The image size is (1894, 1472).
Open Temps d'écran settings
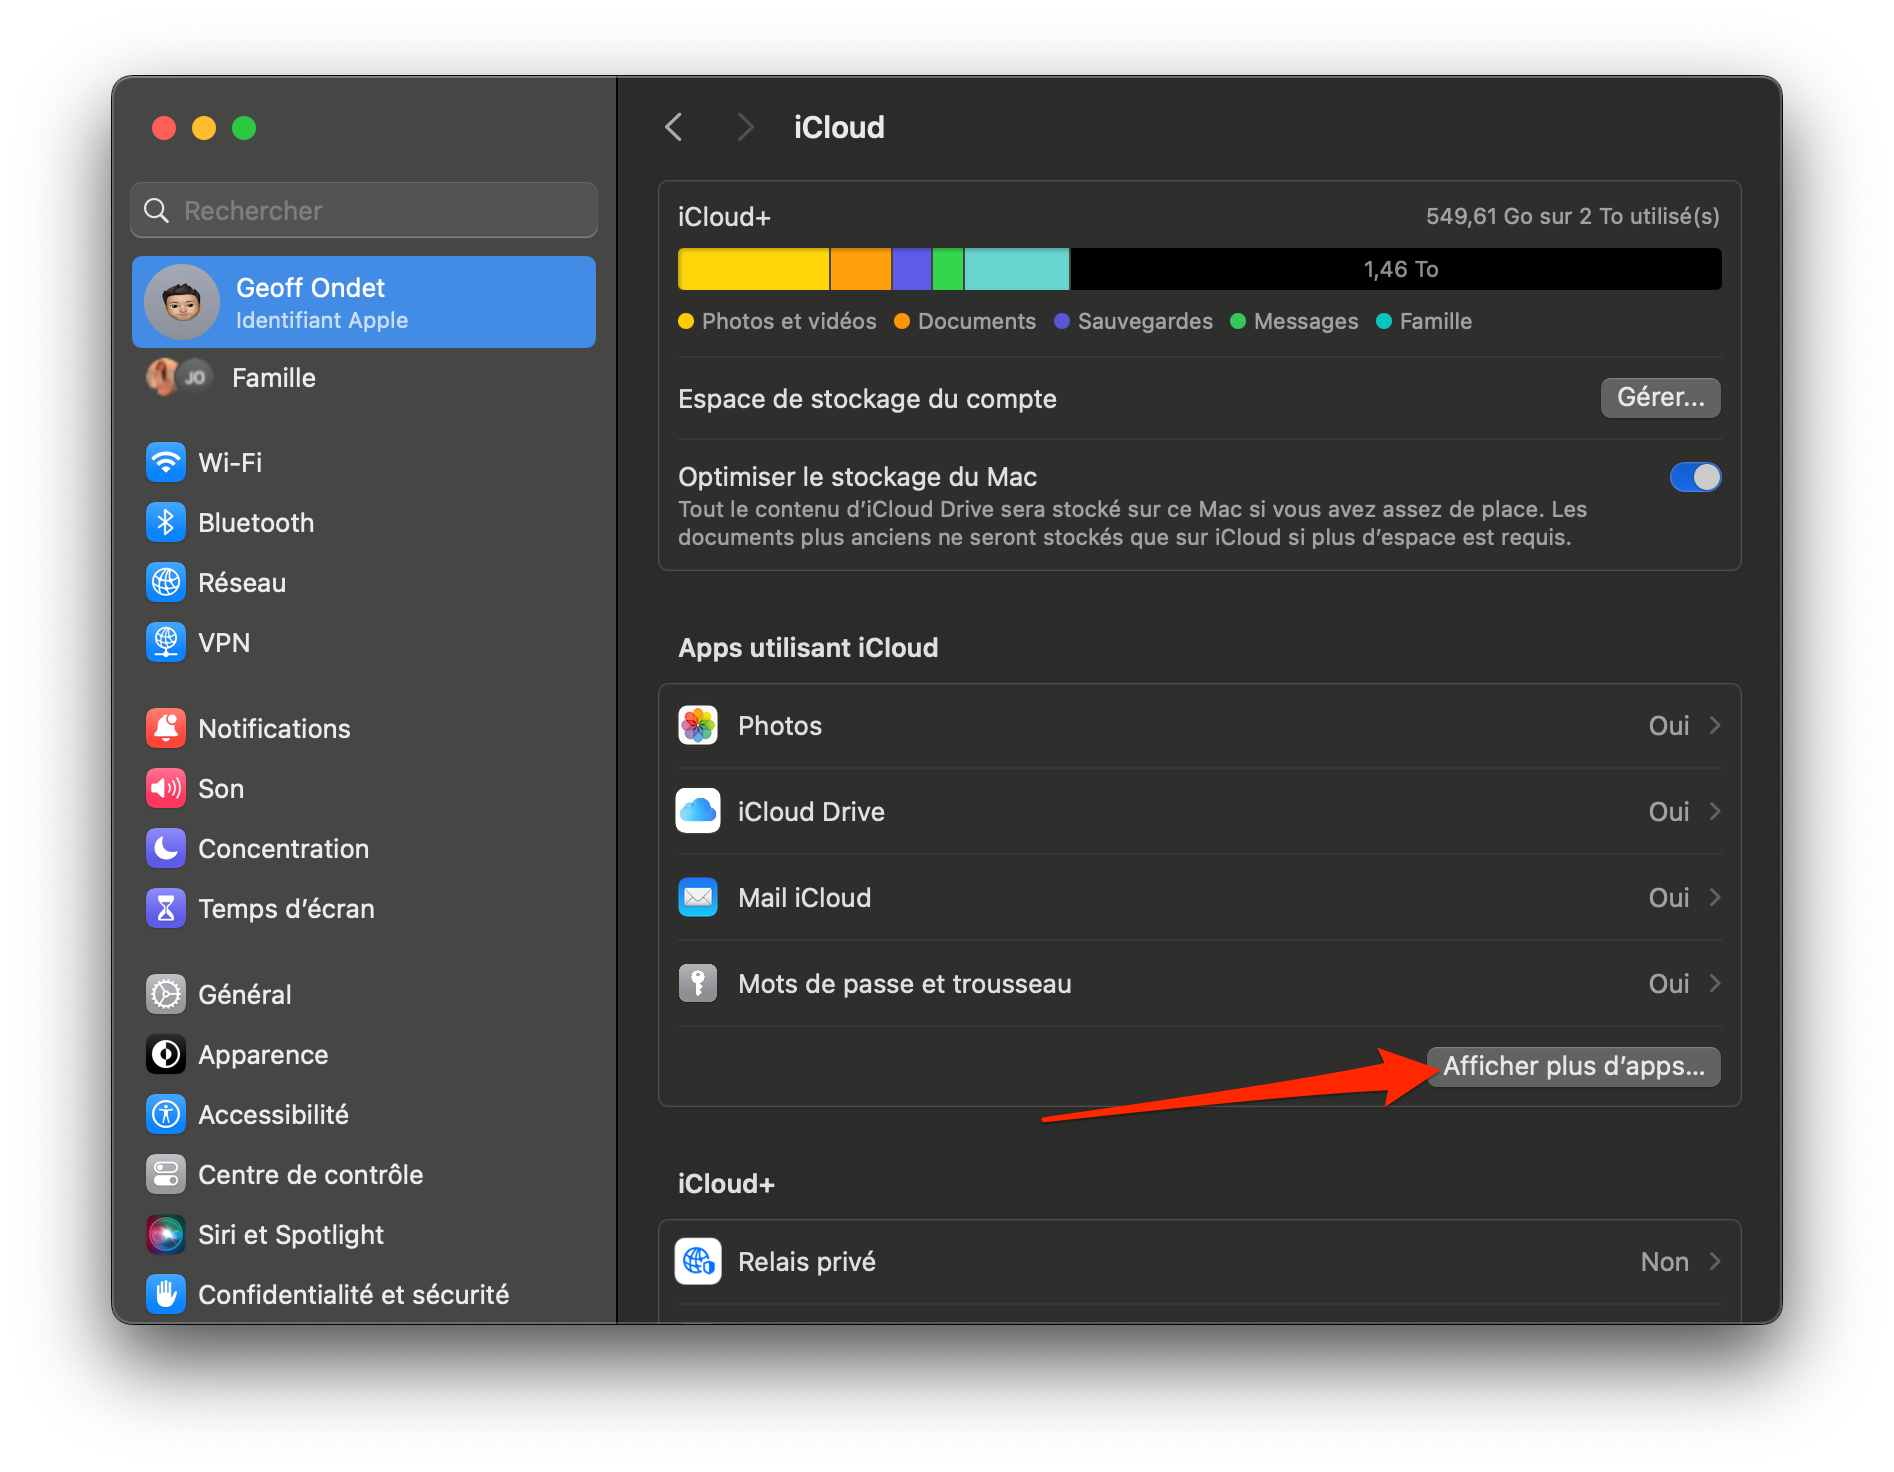[x=364, y=908]
